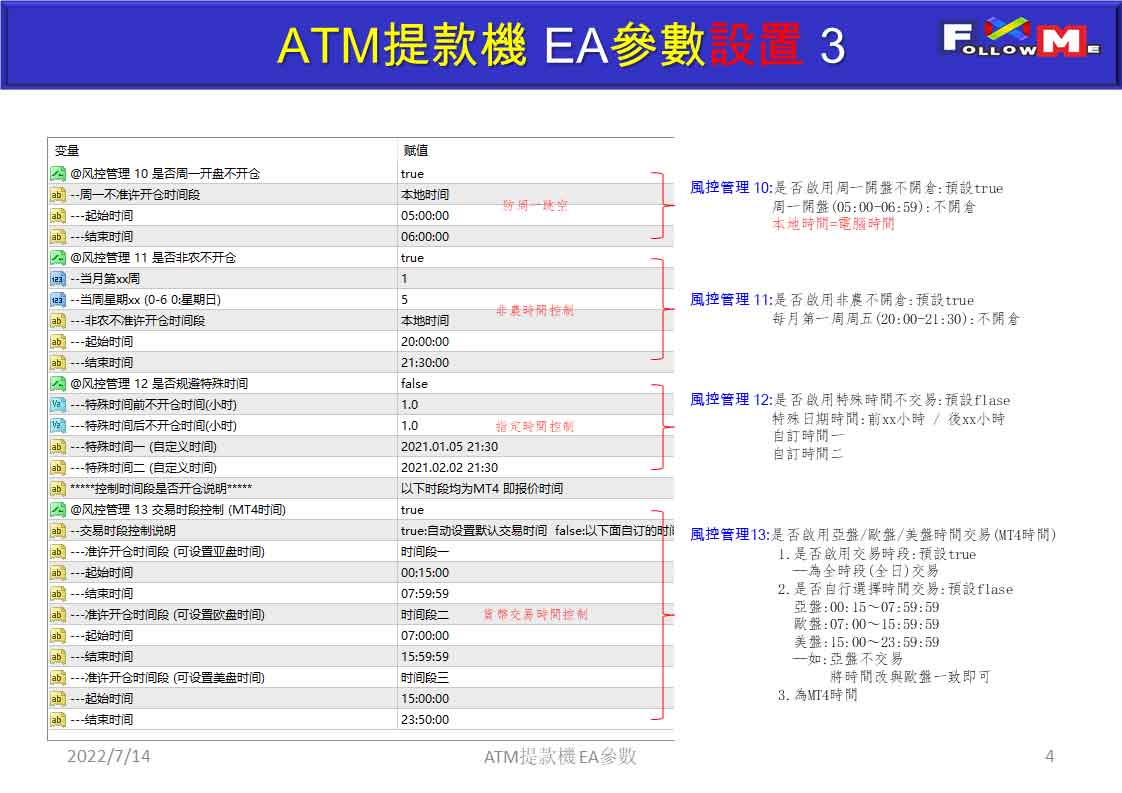Image resolution: width=1122 pixels, height=793 pixels.
Task: Click icon beside 风控管理 10 周一开盘不开仓
Action: click(57, 173)
